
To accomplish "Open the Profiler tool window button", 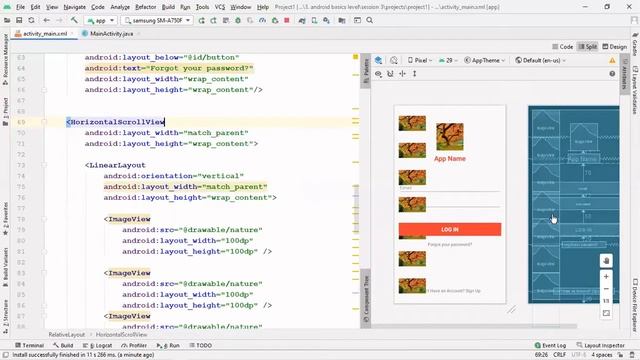I will click(134, 345).
